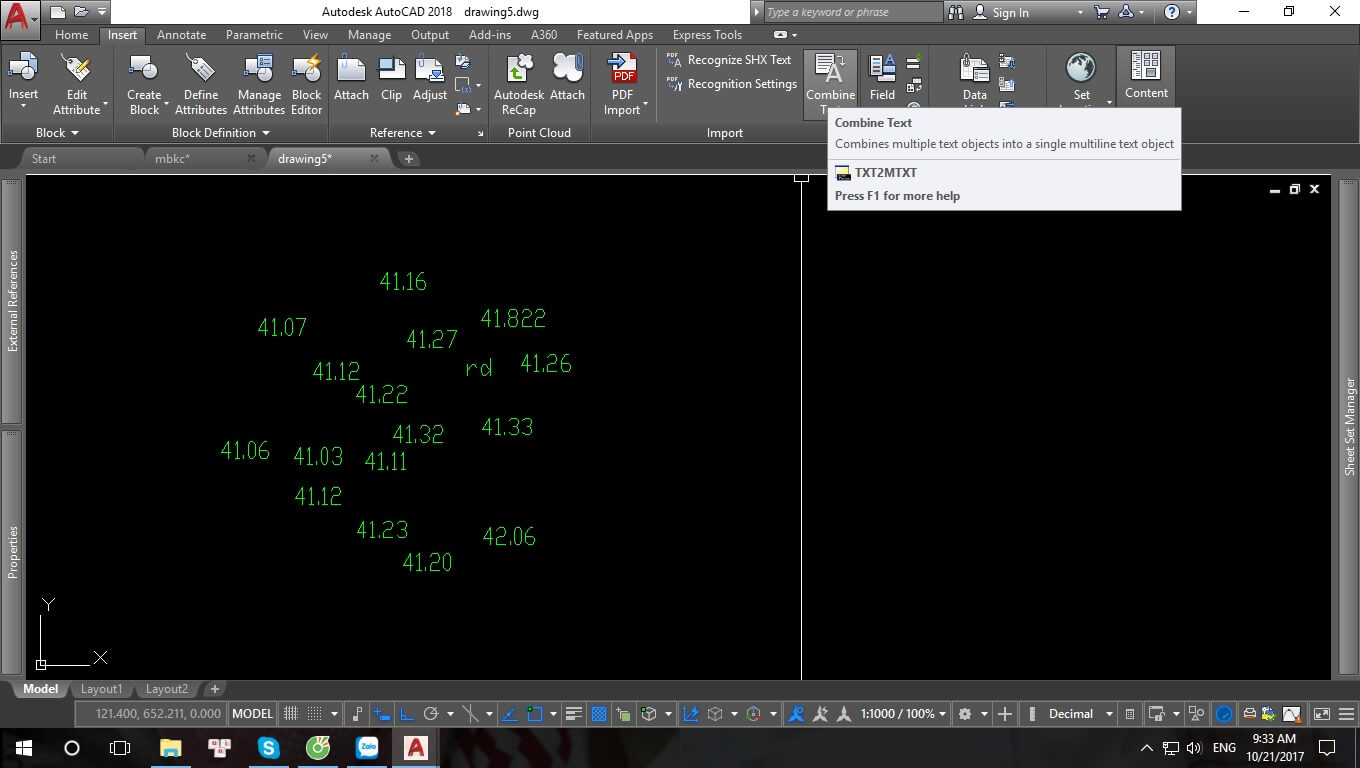Switch to the Annotate ribbon tab
The width and height of the screenshot is (1360, 768).
(x=181, y=35)
